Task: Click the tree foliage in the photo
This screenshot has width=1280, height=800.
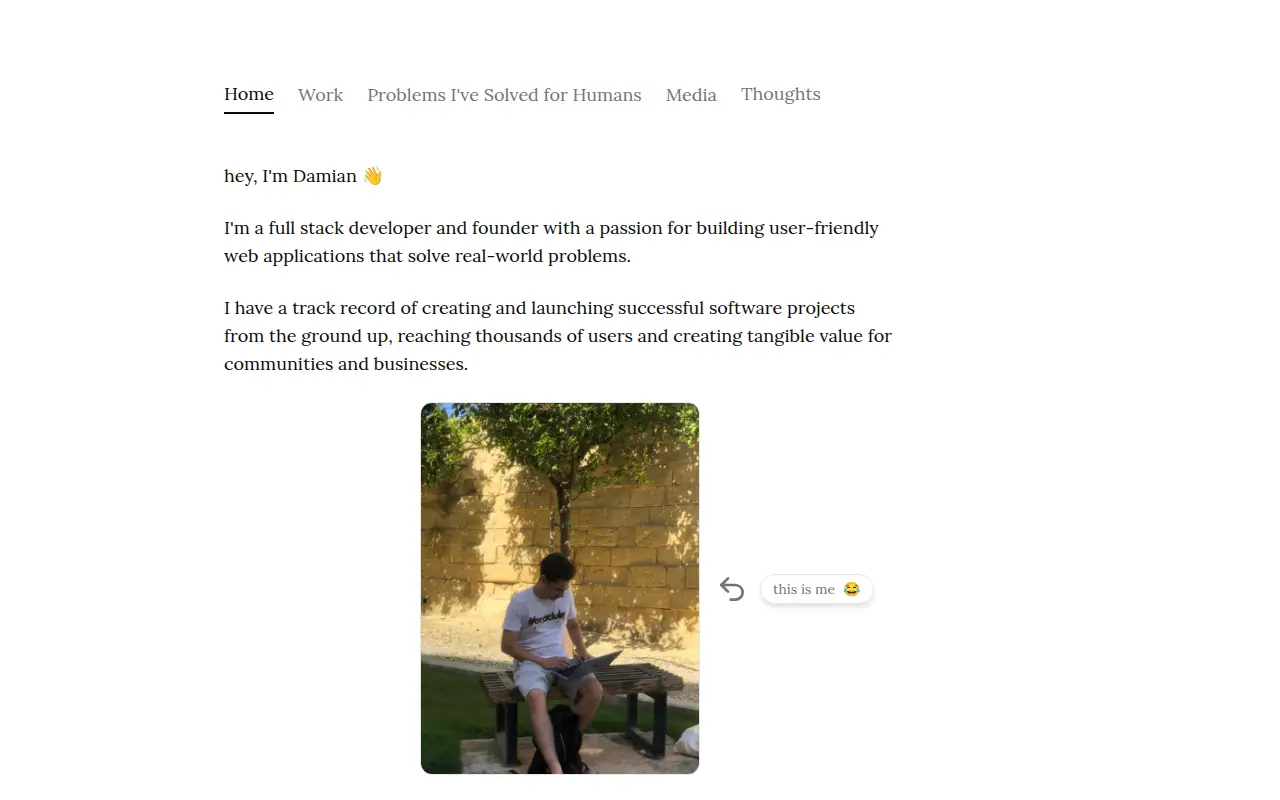Action: [x=560, y=440]
